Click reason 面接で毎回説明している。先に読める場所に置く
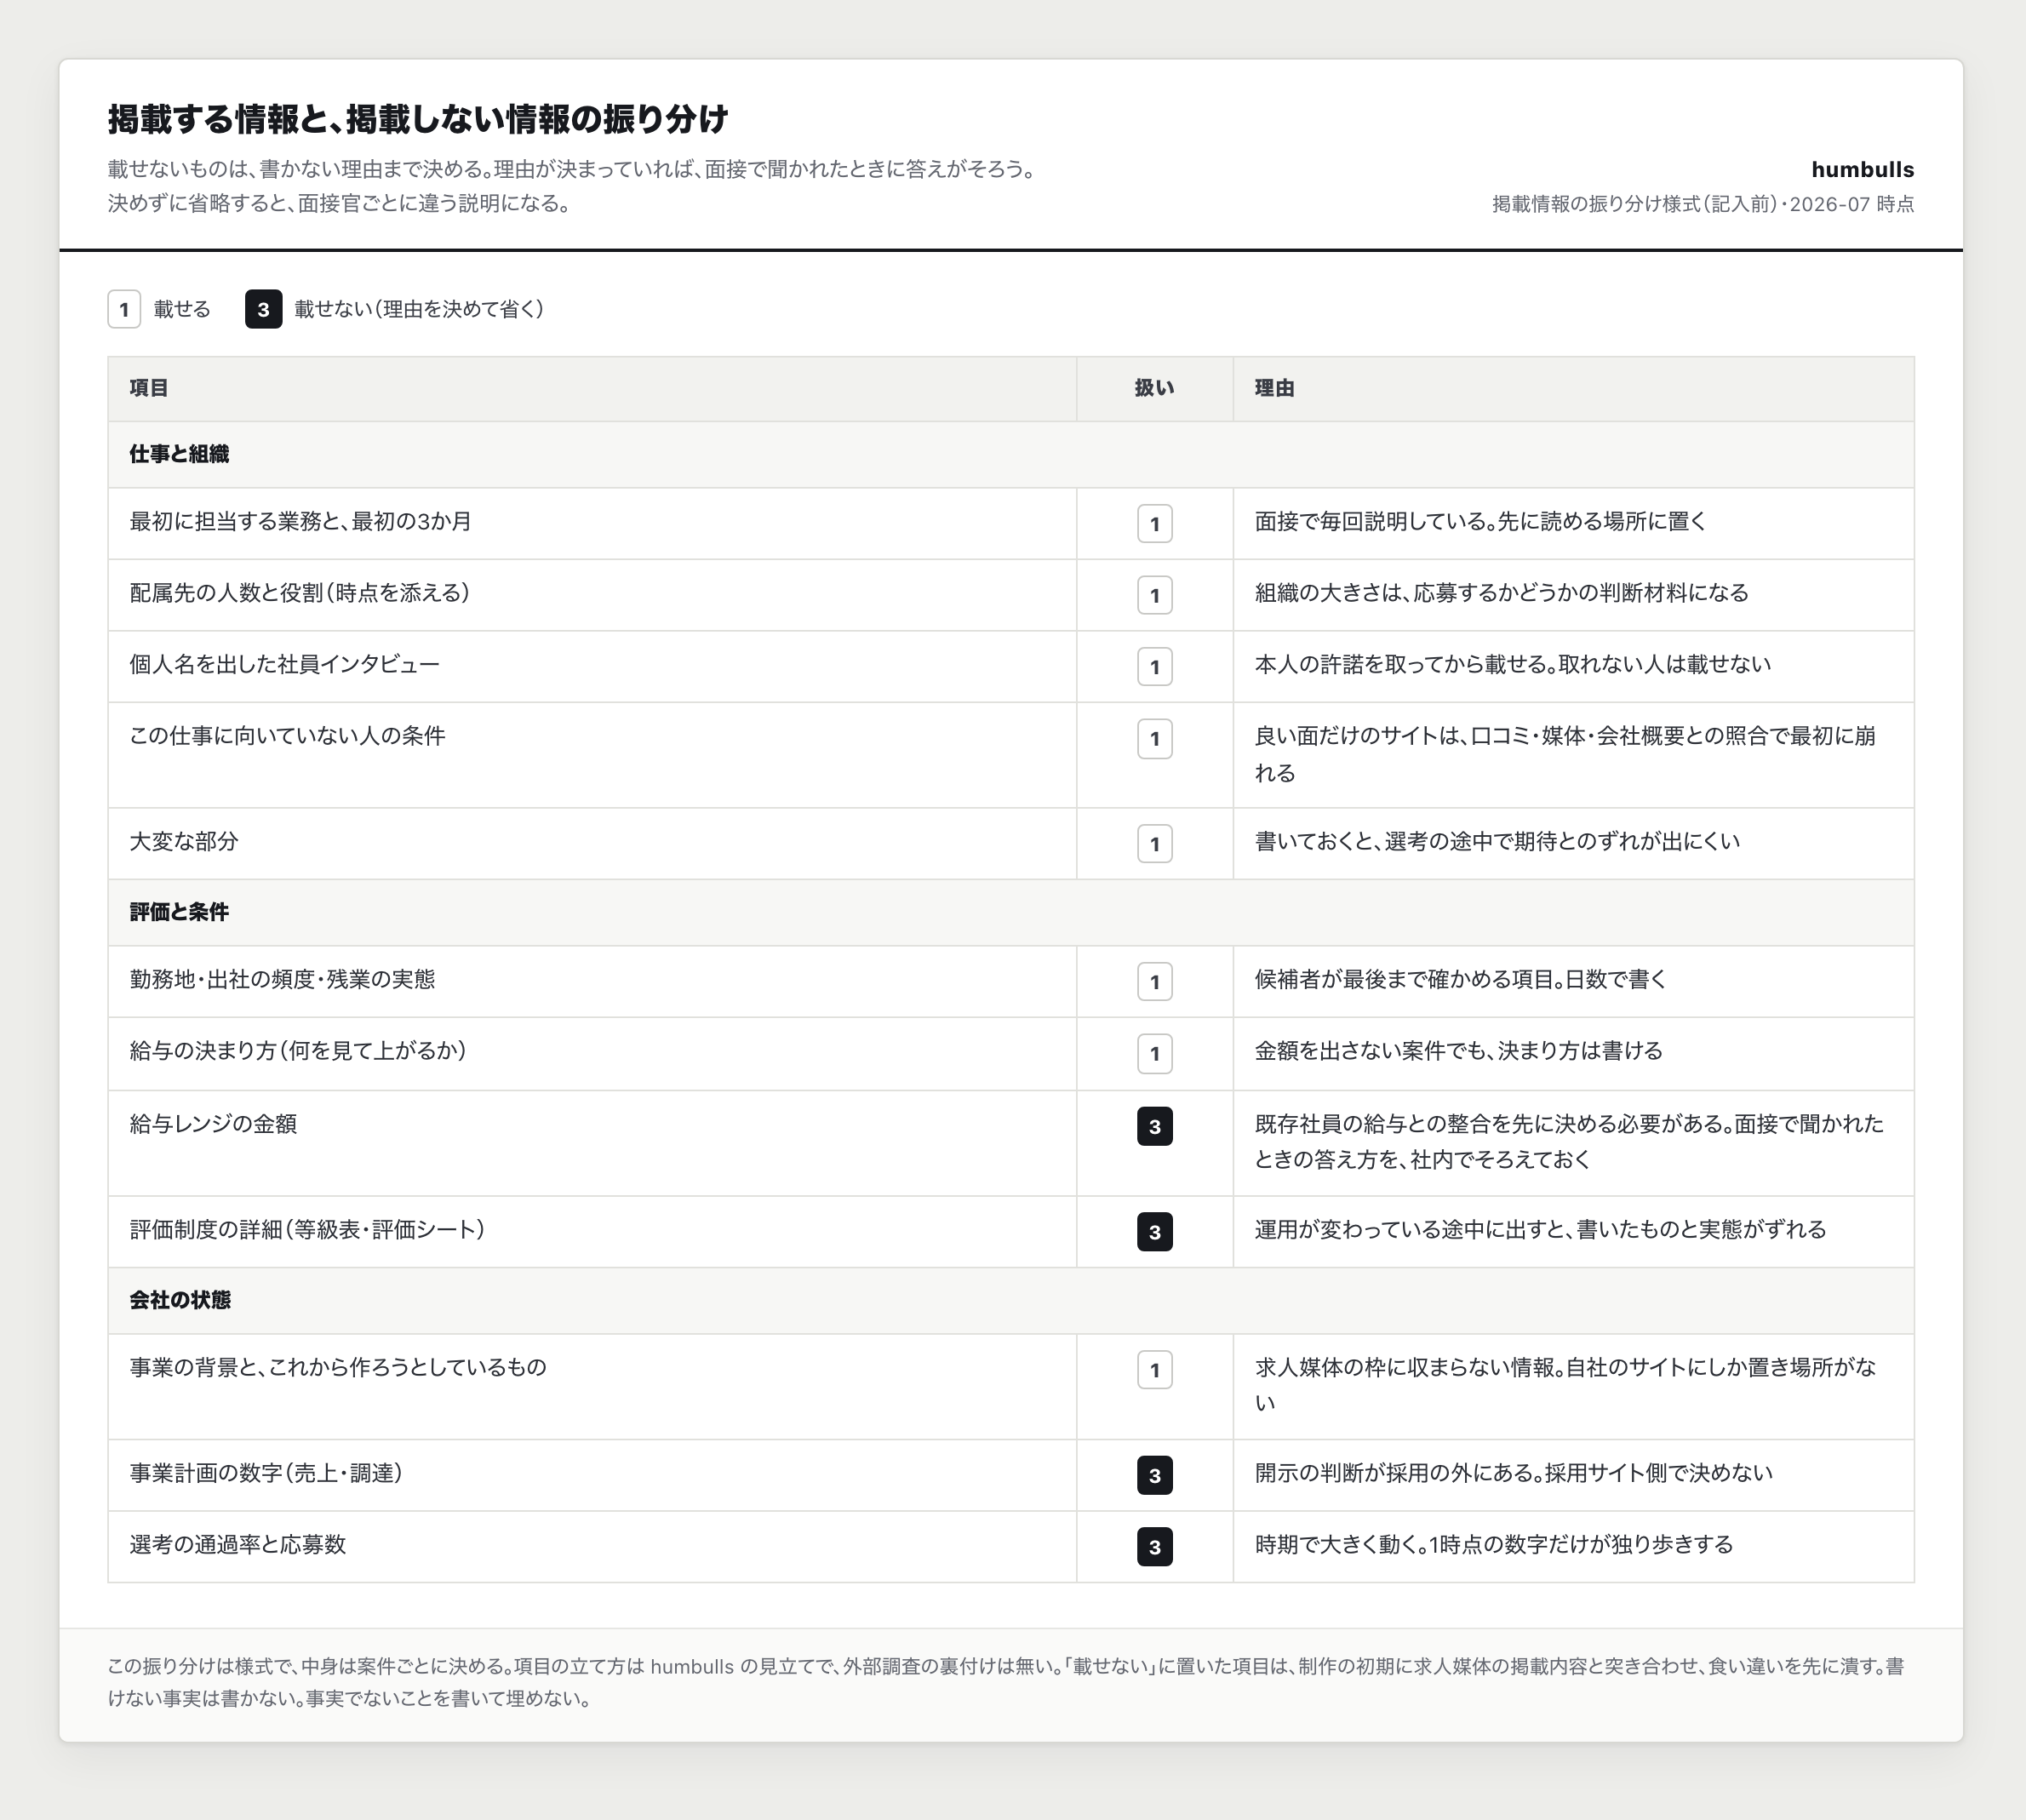The height and width of the screenshot is (1820, 2026). pyautogui.click(x=1480, y=522)
